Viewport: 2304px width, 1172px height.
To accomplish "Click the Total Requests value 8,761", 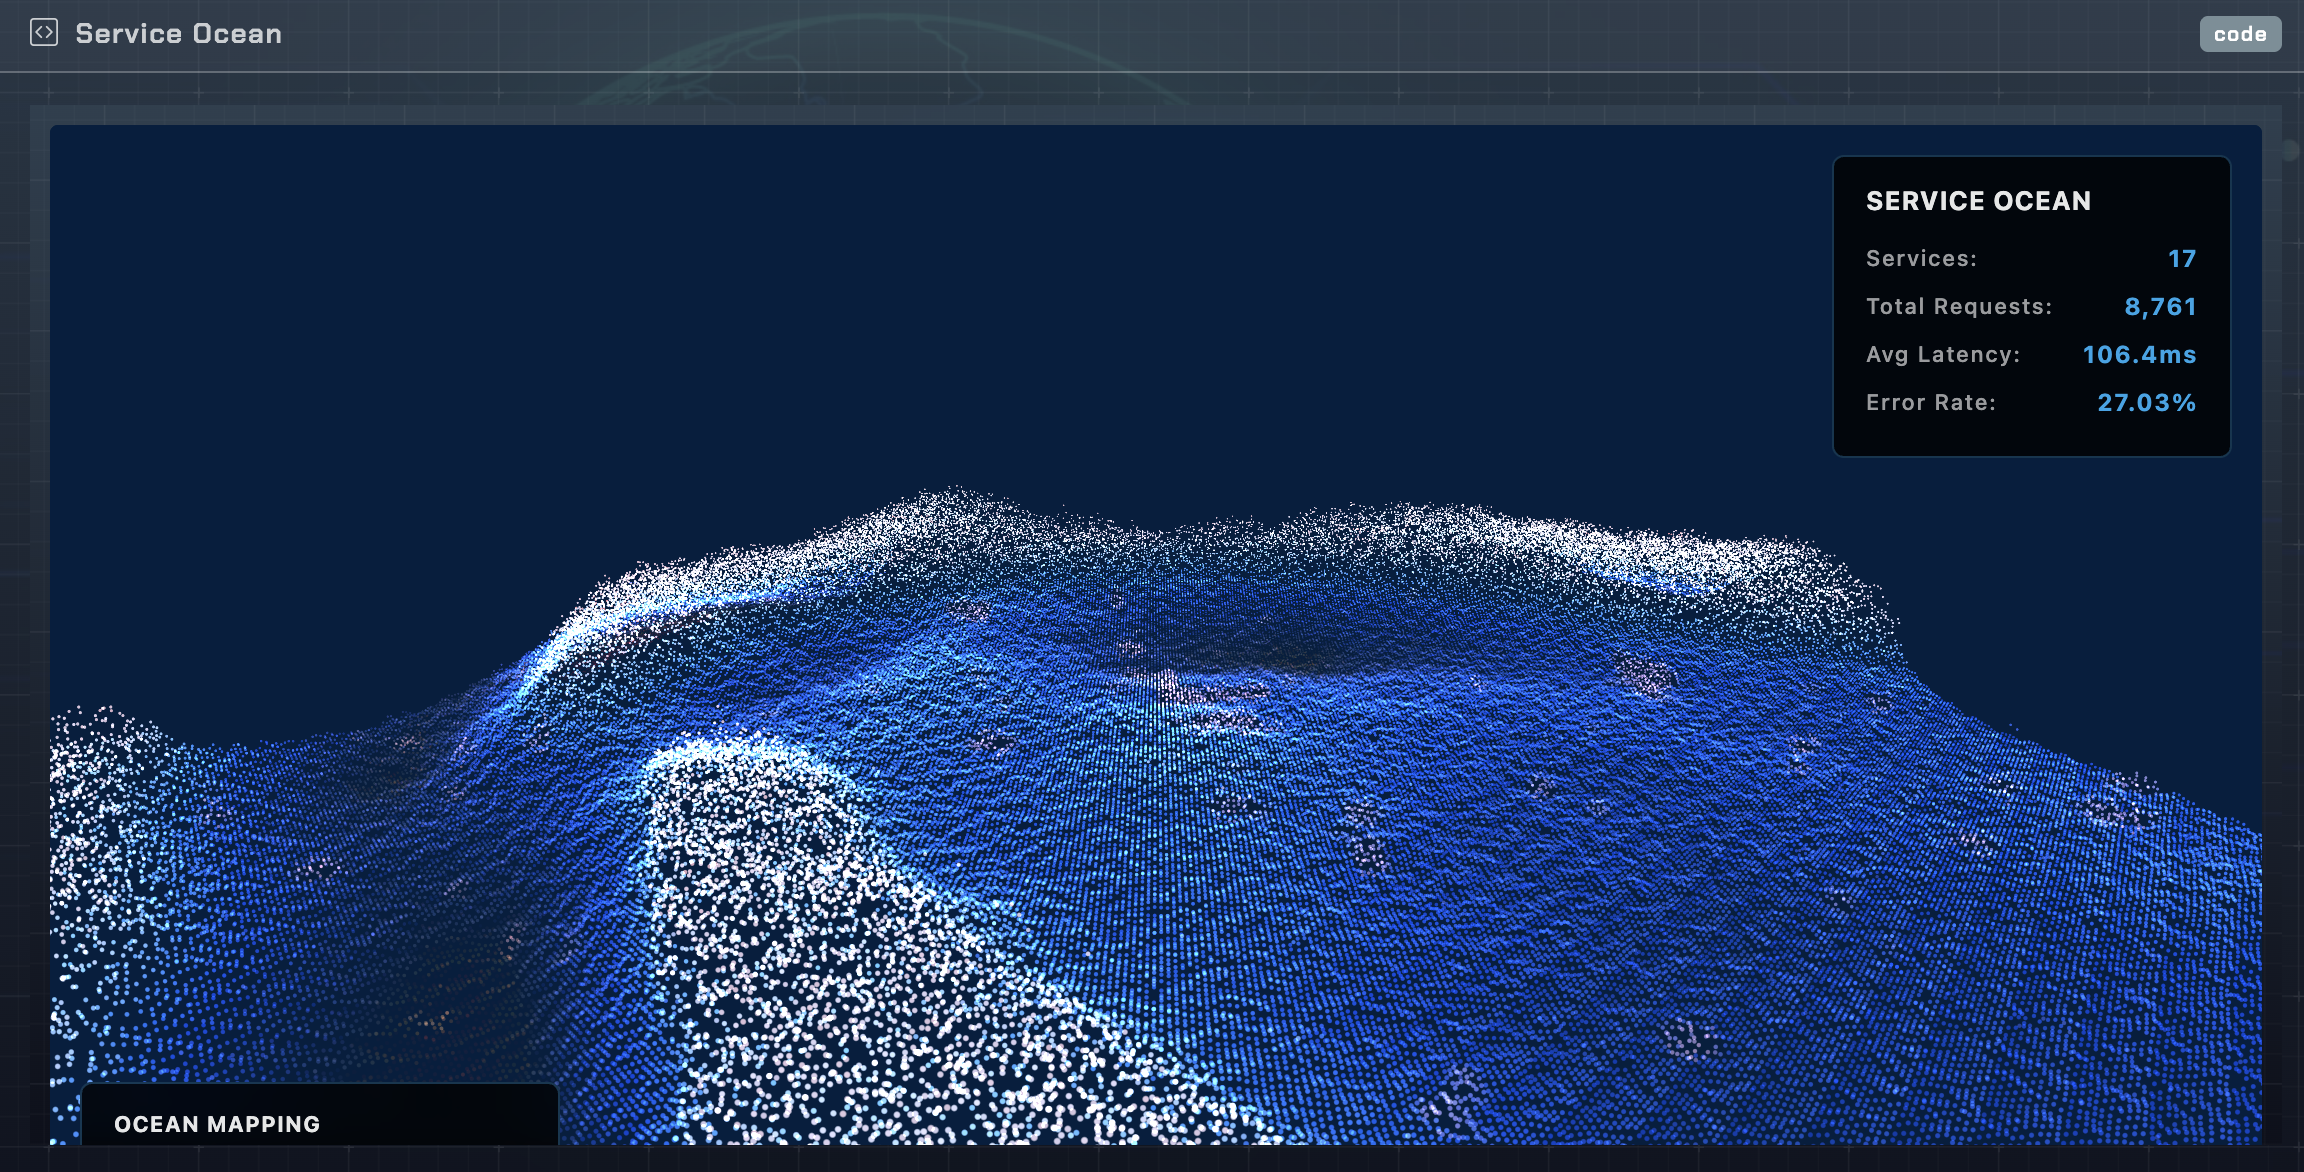I will click(2161, 306).
